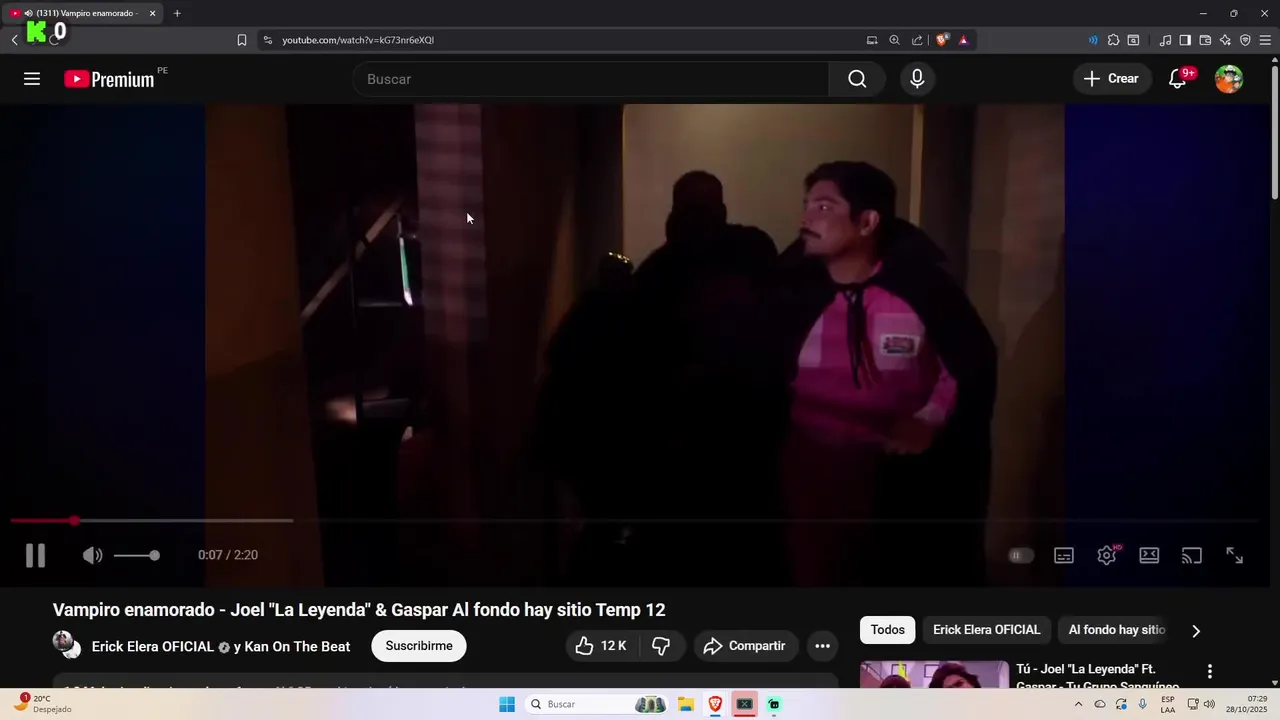Screen dimensions: 1280x720
Task: Open the Brave Rewards triangle icon
Action: click(x=963, y=40)
